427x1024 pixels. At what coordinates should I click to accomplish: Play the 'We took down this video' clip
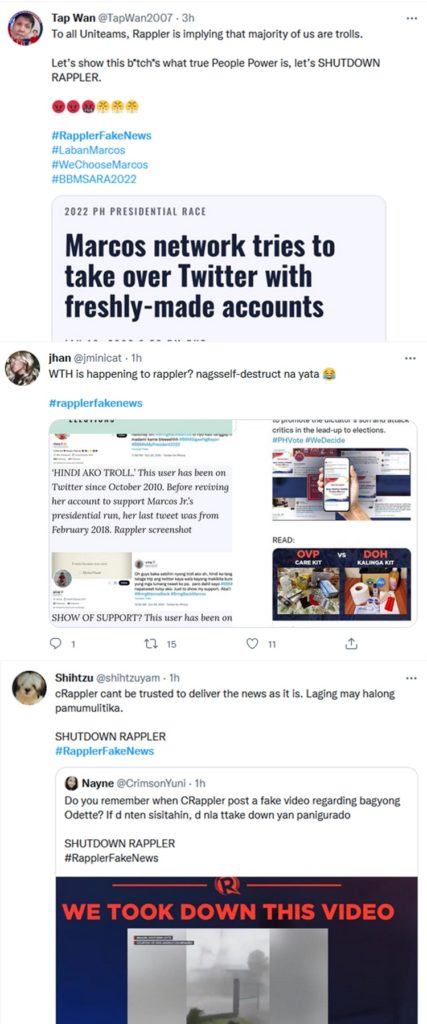(x=236, y=950)
